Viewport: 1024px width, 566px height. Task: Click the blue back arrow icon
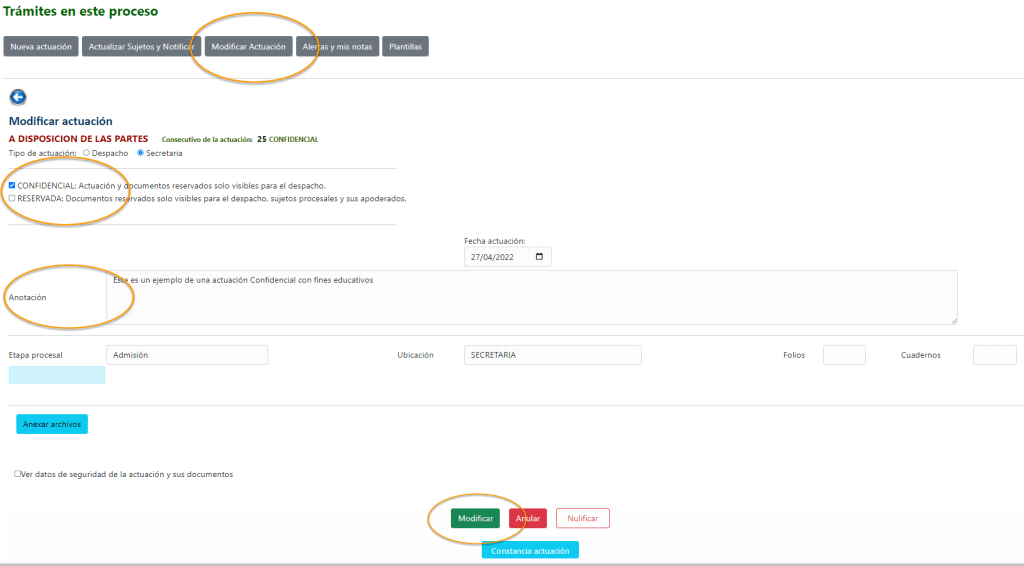point(17,97)
